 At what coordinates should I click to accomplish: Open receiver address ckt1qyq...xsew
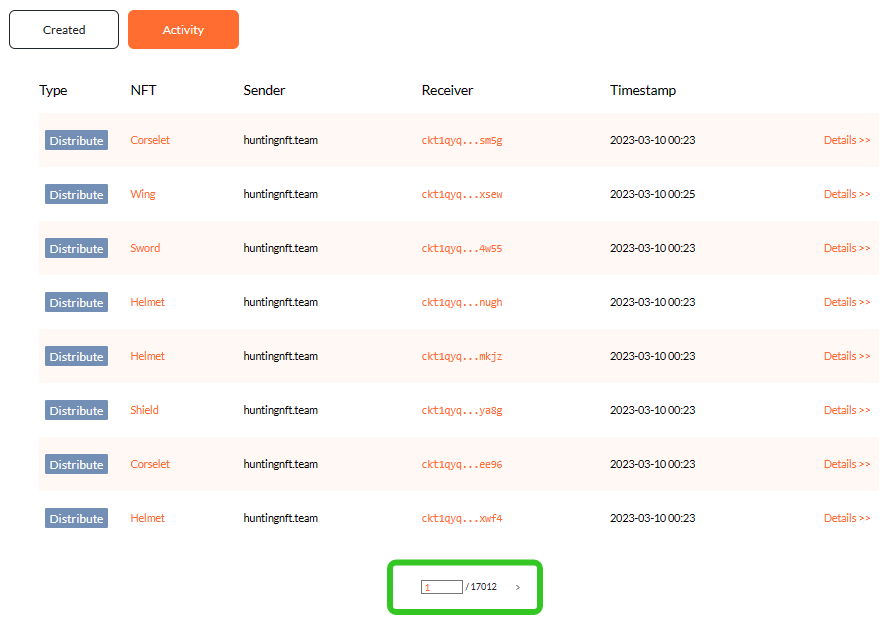[x=461, y=194]
